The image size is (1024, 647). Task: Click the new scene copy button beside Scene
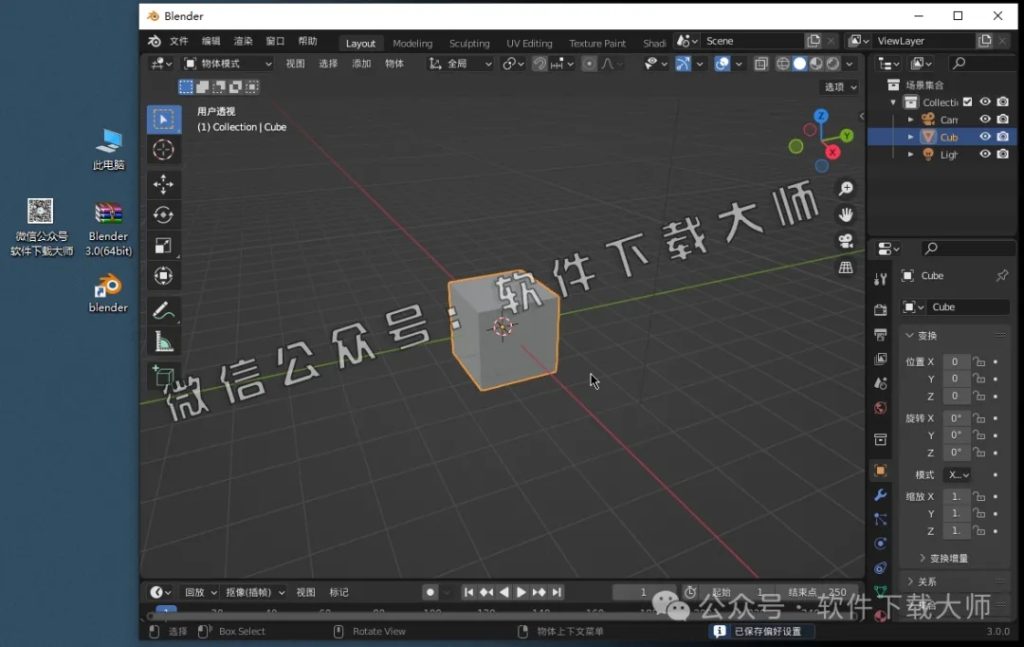[813, 40]
